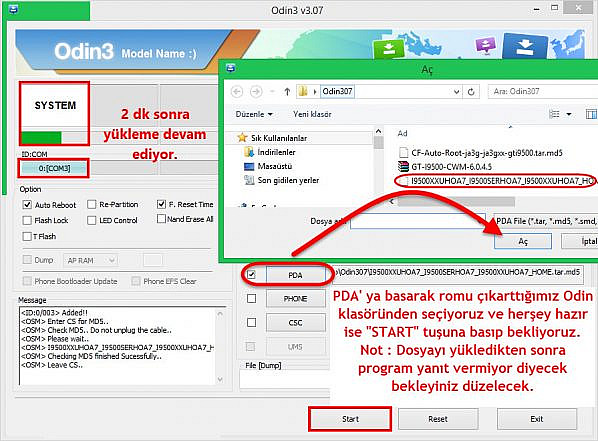Expand the address bar history dropdown

click(x=457, y=92)
